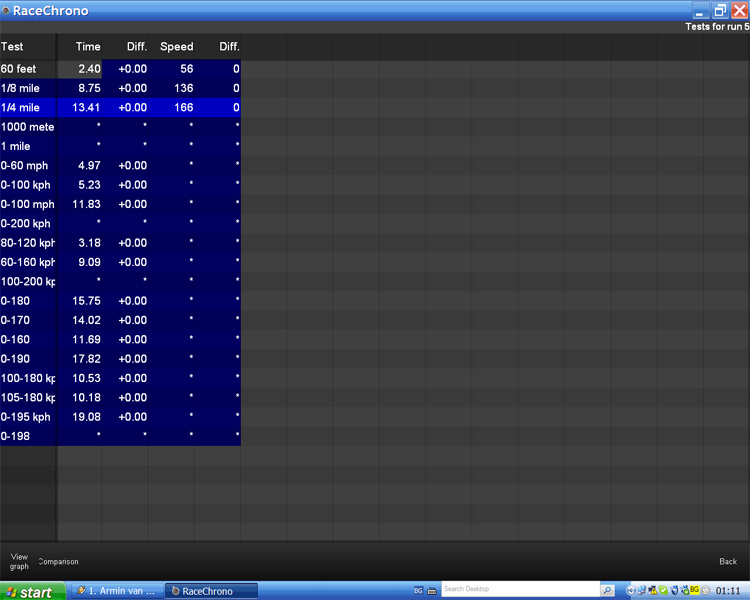This screenshot has height=600, width=750.
Task: Open the Comparison view
Action: coord(58,562)
